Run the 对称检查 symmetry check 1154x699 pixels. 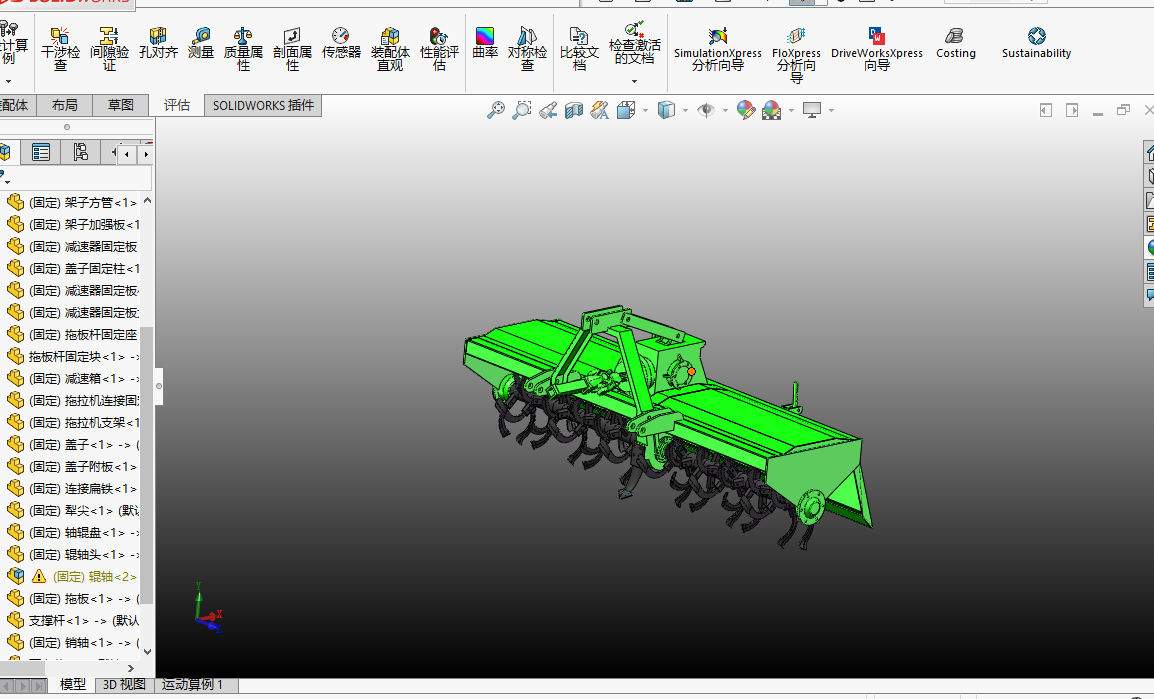(x=527, y=49)
